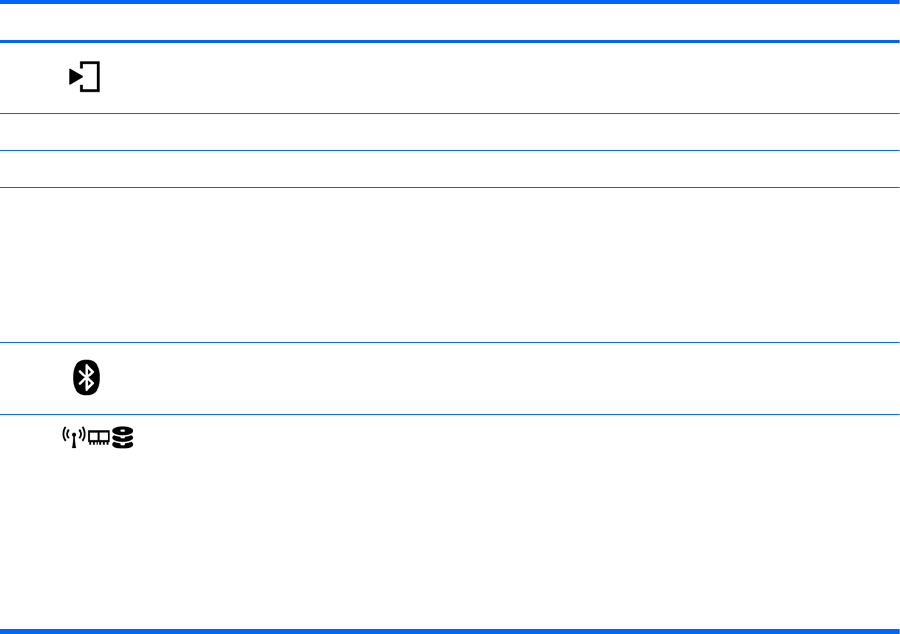The height and width of the screenshot is (634, 900).
Task: Click the thick blue line under header row
Action: pos(450,41)
